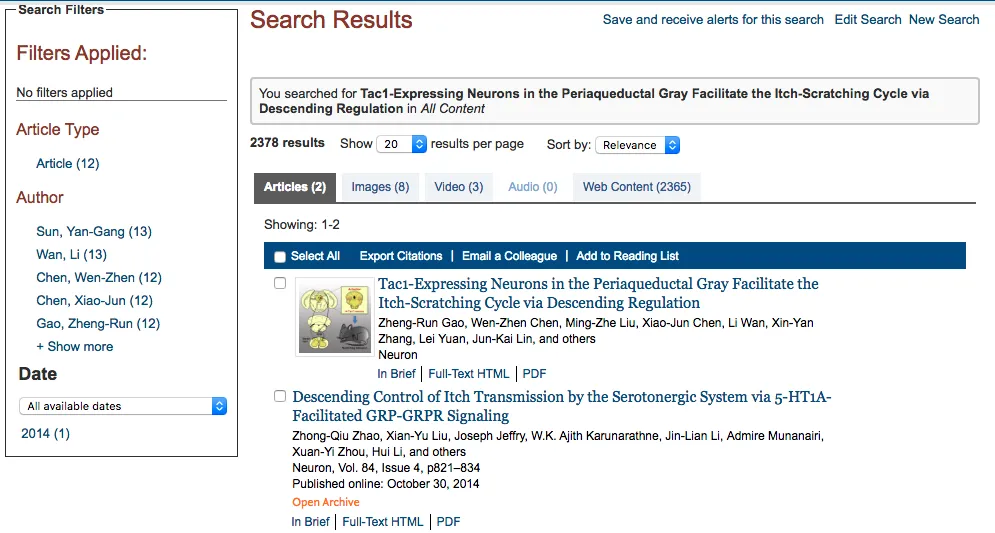Tick the checkbox for Descending Control of Itch article
Image resolution: width=995 pixels, height=533 pixels.
click(280, 396)
